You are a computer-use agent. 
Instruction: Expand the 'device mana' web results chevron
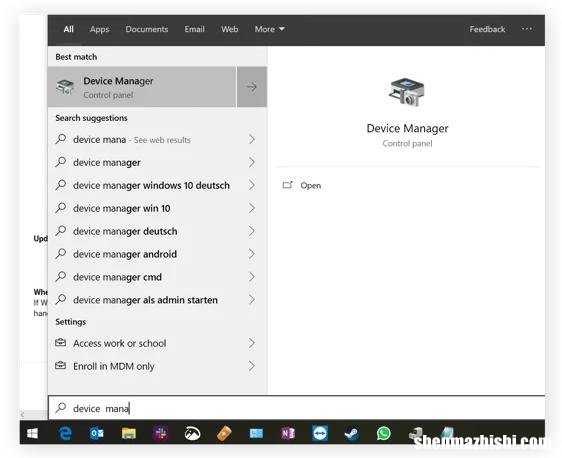pos(252,139)
